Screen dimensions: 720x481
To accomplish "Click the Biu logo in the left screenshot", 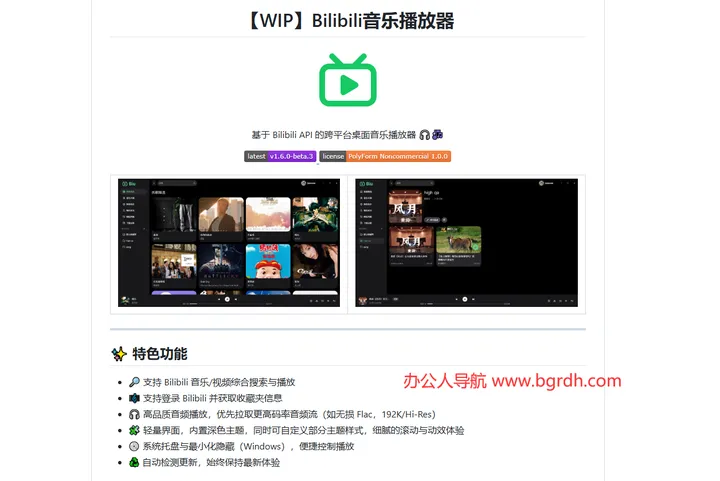I will point(129,184).
